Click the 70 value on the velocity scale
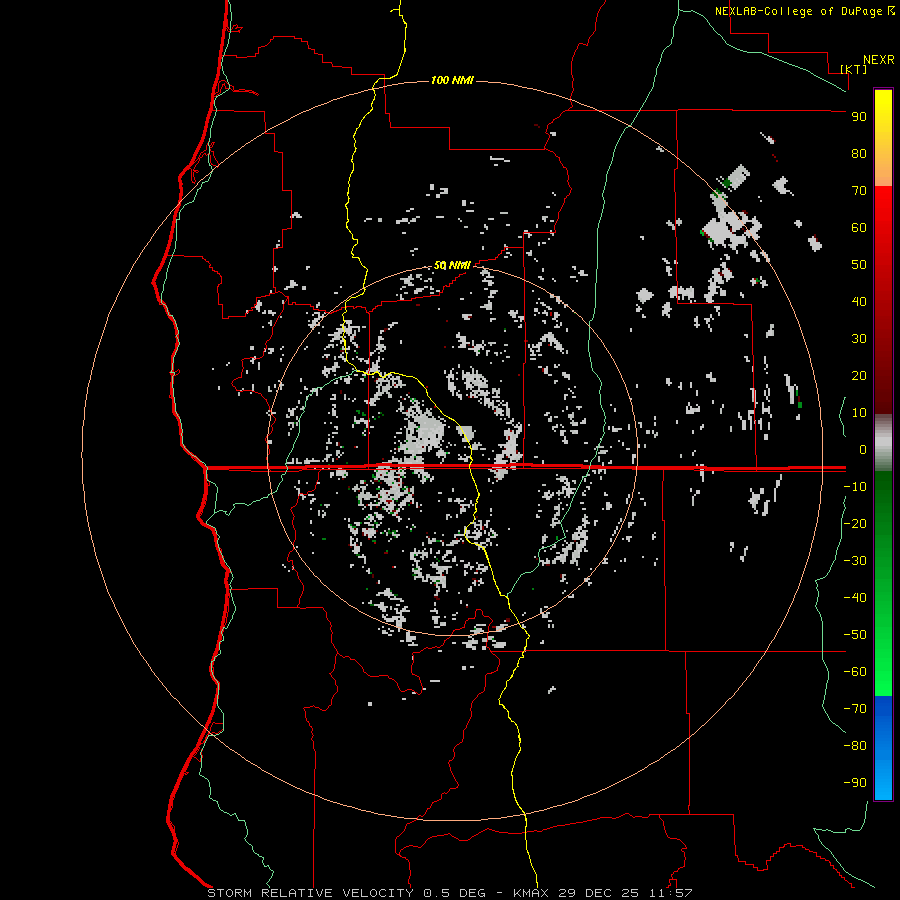This screenshot has width=900, height=900. click(x=859, y=191)
